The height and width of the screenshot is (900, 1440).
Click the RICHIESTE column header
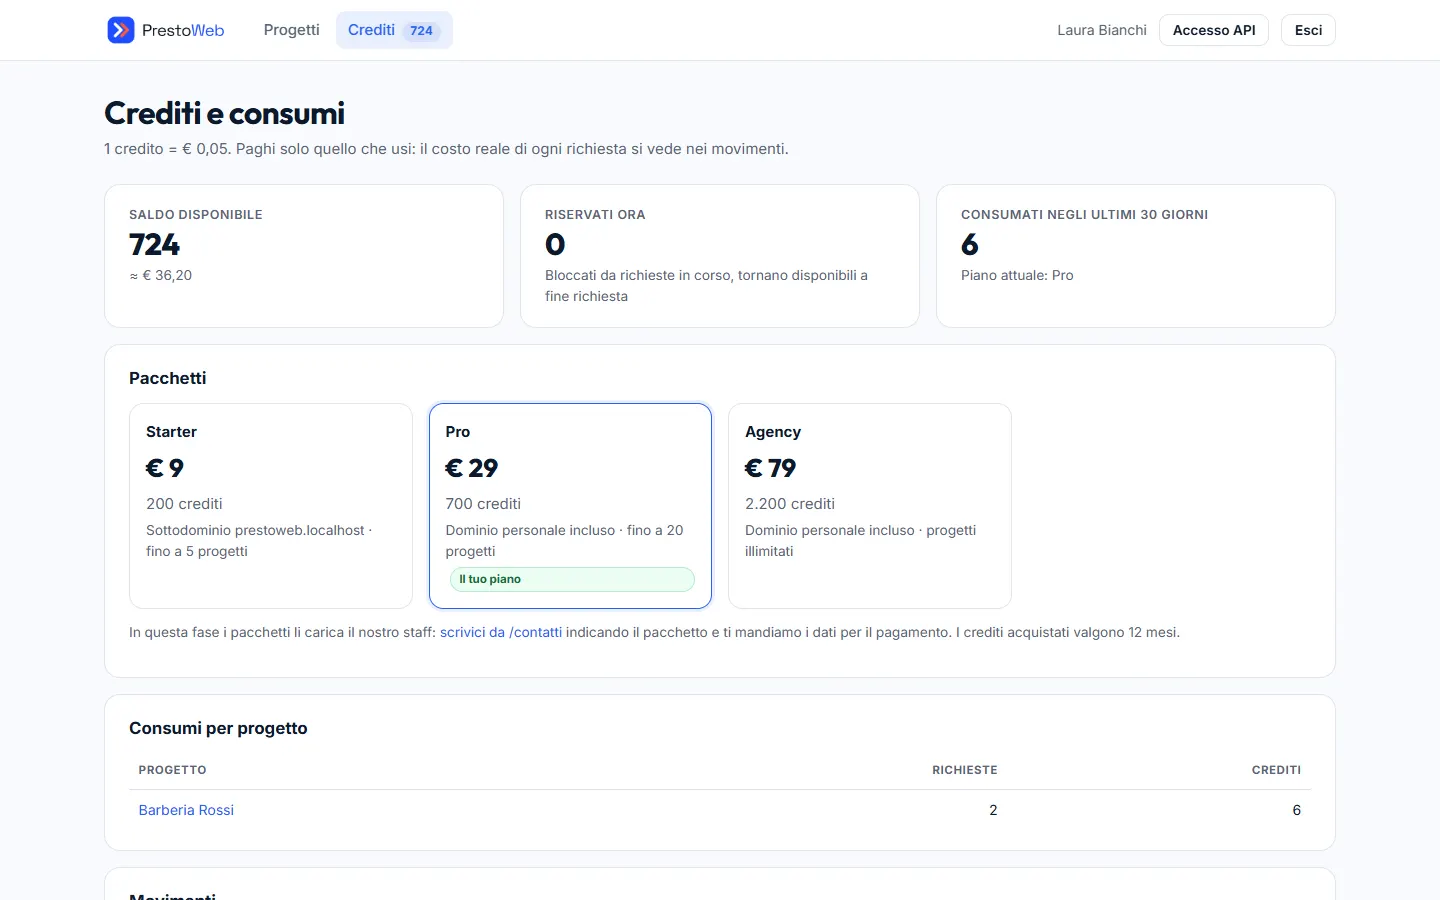pos(965,770)
